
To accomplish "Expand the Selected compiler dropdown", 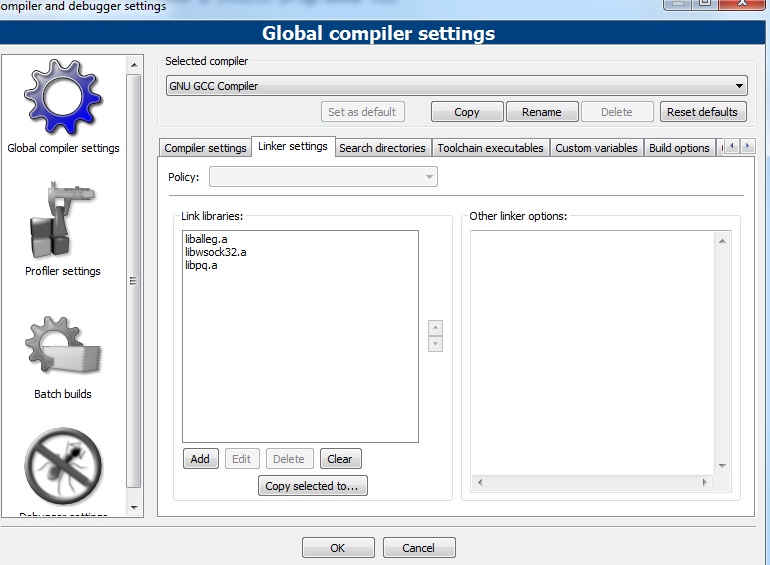I will click(456, 86).
